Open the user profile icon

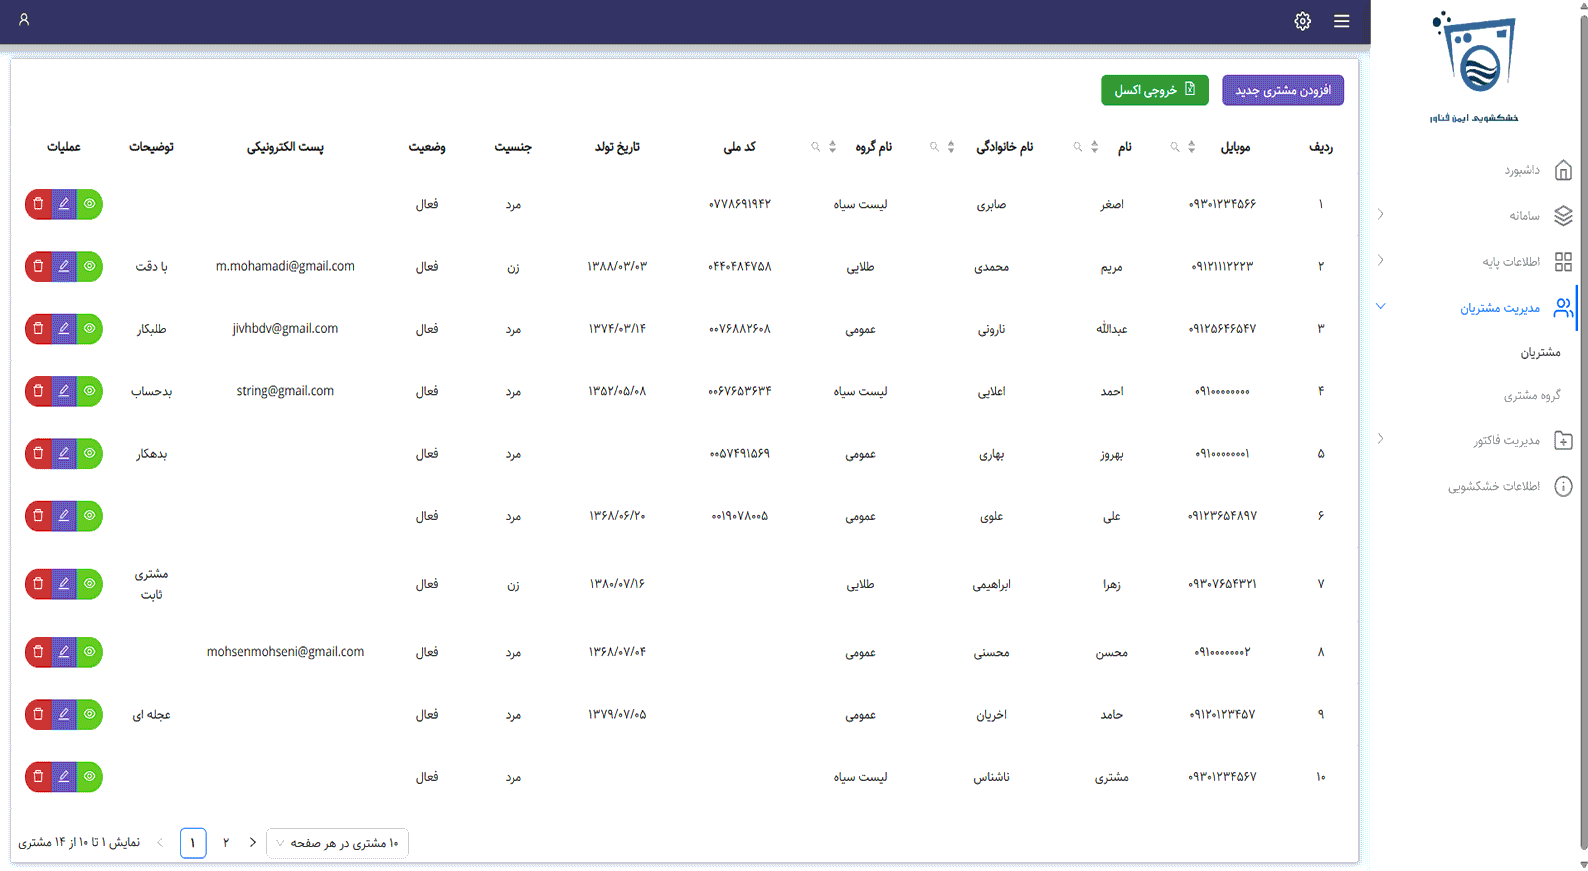coord(24,20)
